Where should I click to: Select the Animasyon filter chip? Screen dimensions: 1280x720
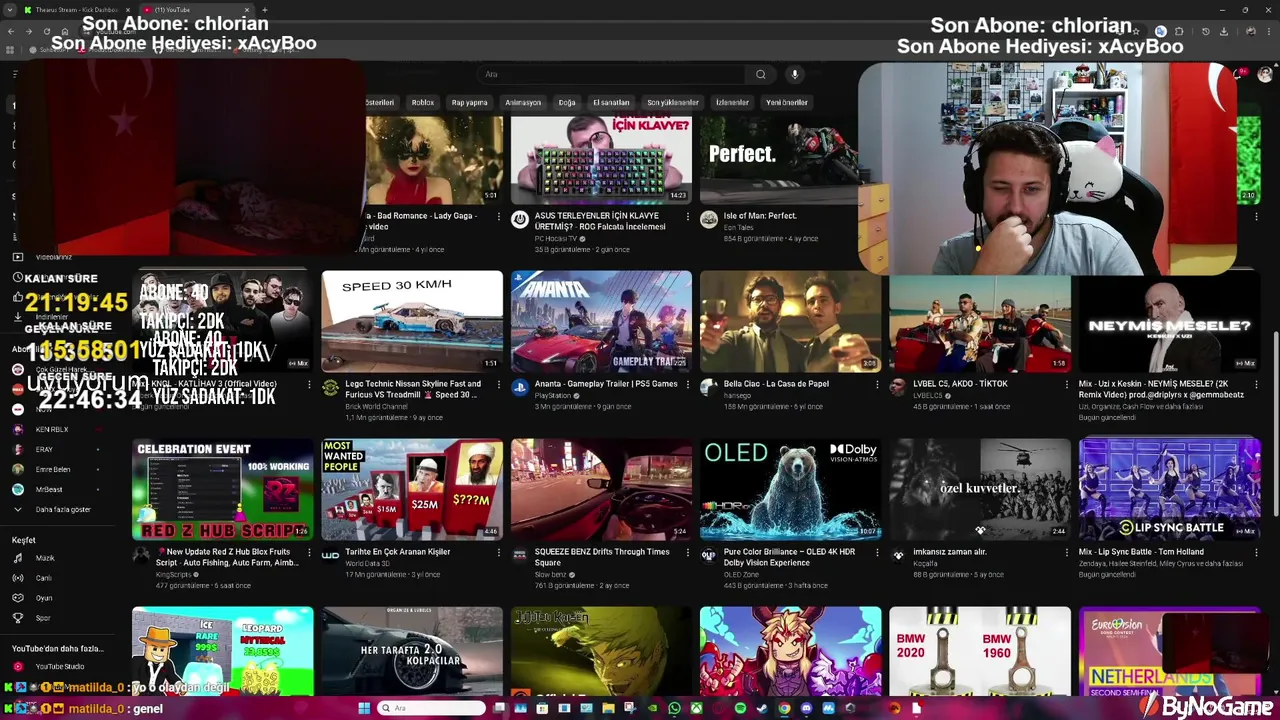pyautogui.click(x=523, y=102)
